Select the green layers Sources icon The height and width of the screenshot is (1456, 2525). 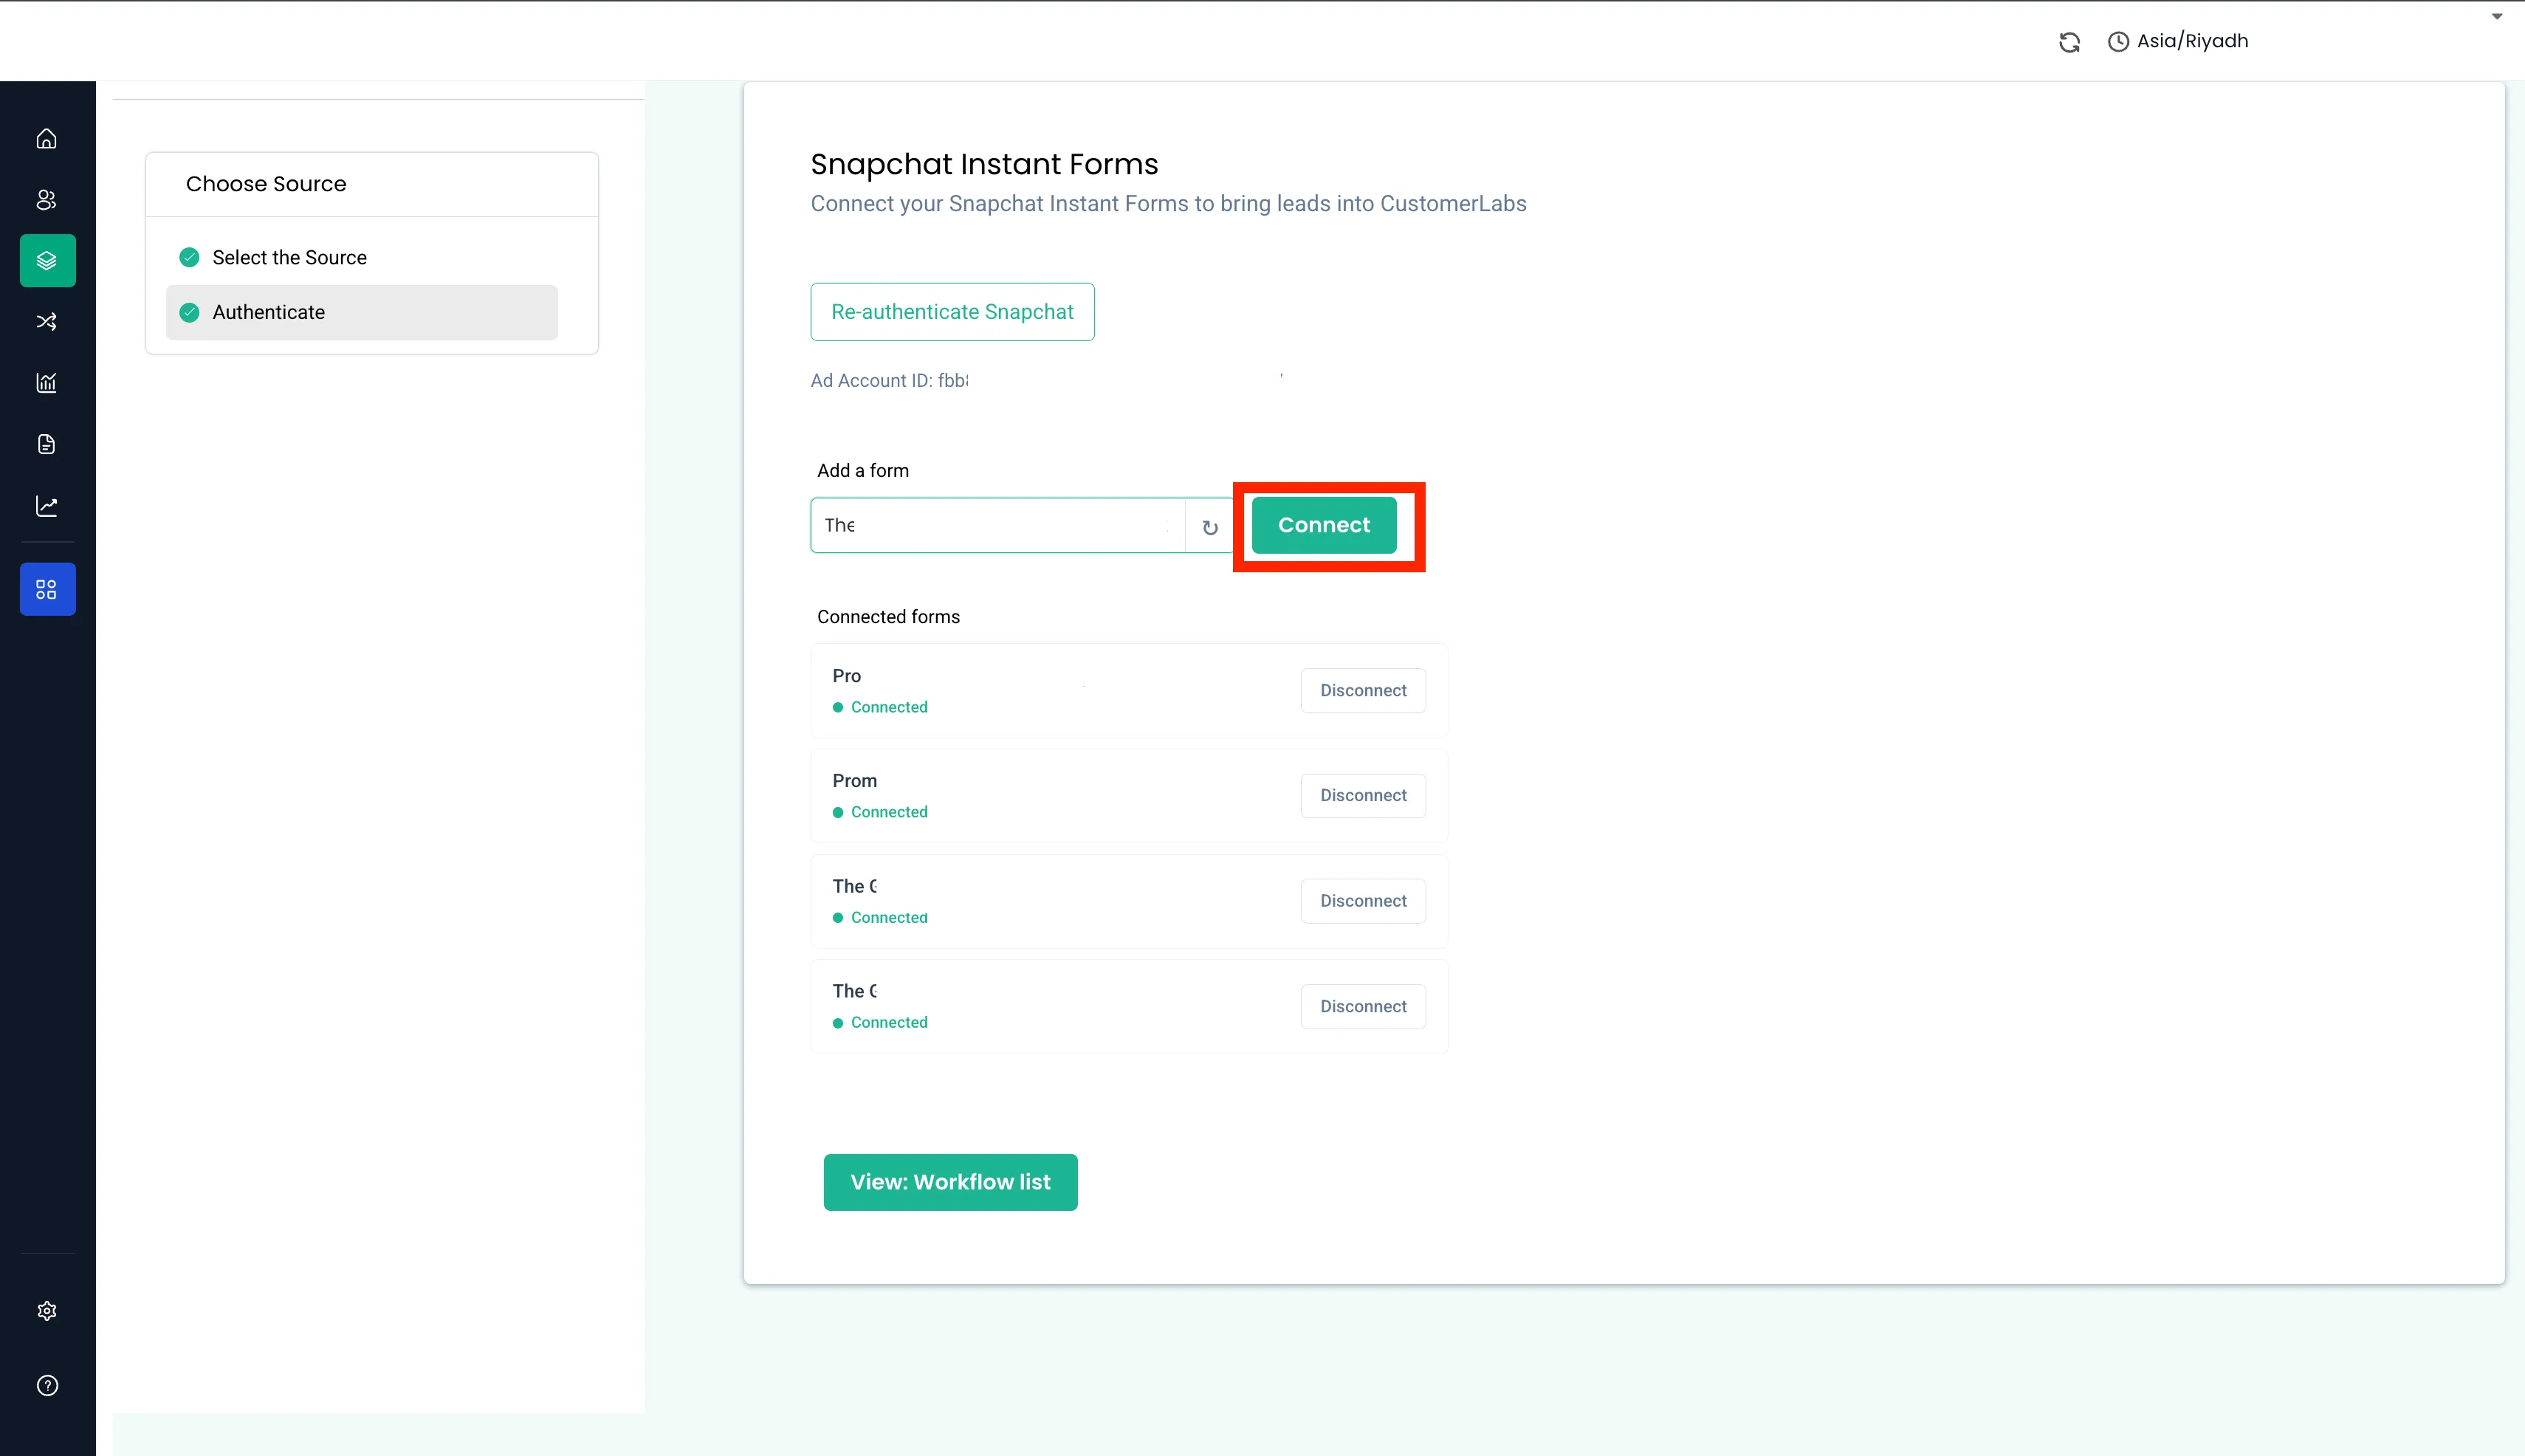[47, 261]
